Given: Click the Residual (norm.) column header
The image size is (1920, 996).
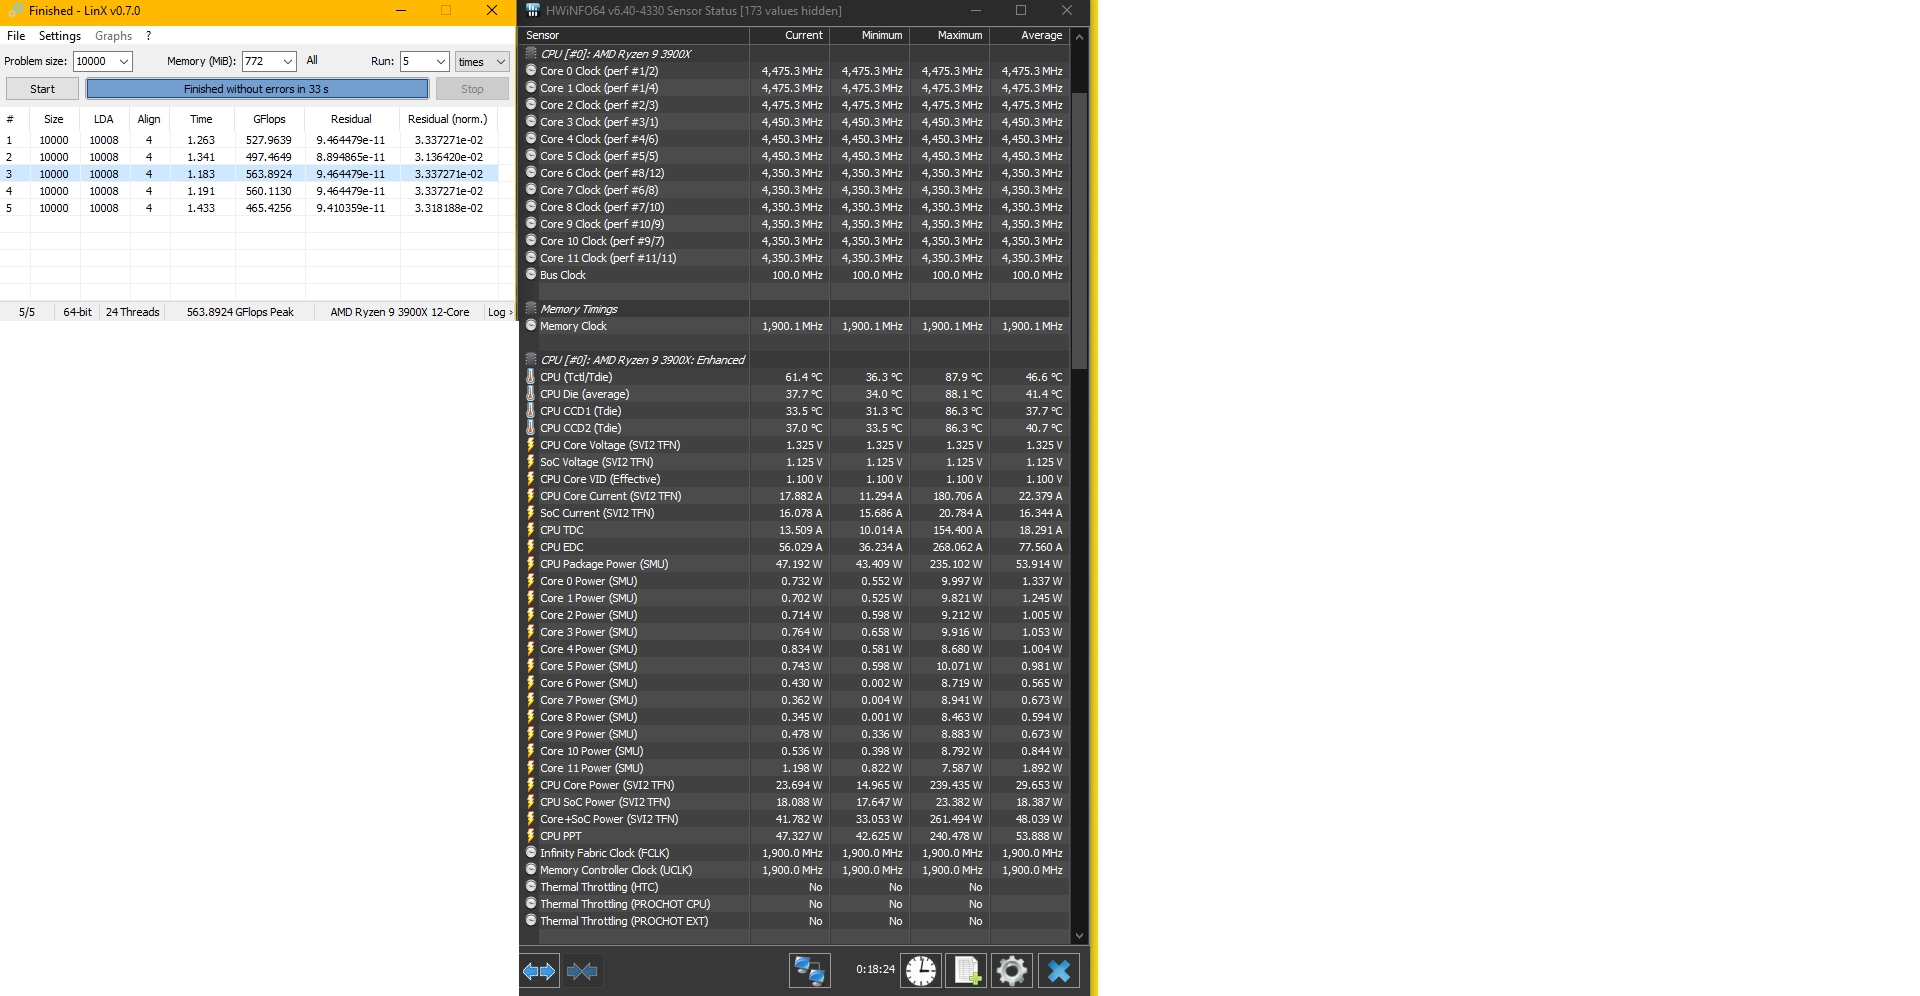Looking at the screenshot, I should point(448,119).
